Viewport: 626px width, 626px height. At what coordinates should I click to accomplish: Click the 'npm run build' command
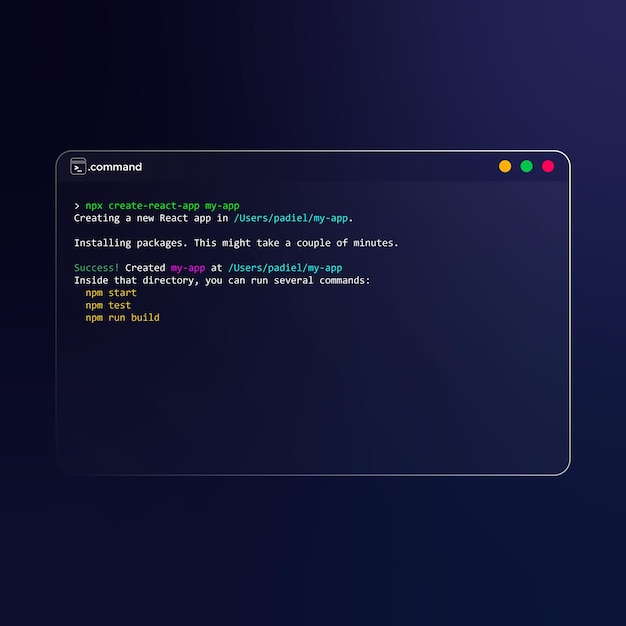(123, 317)
